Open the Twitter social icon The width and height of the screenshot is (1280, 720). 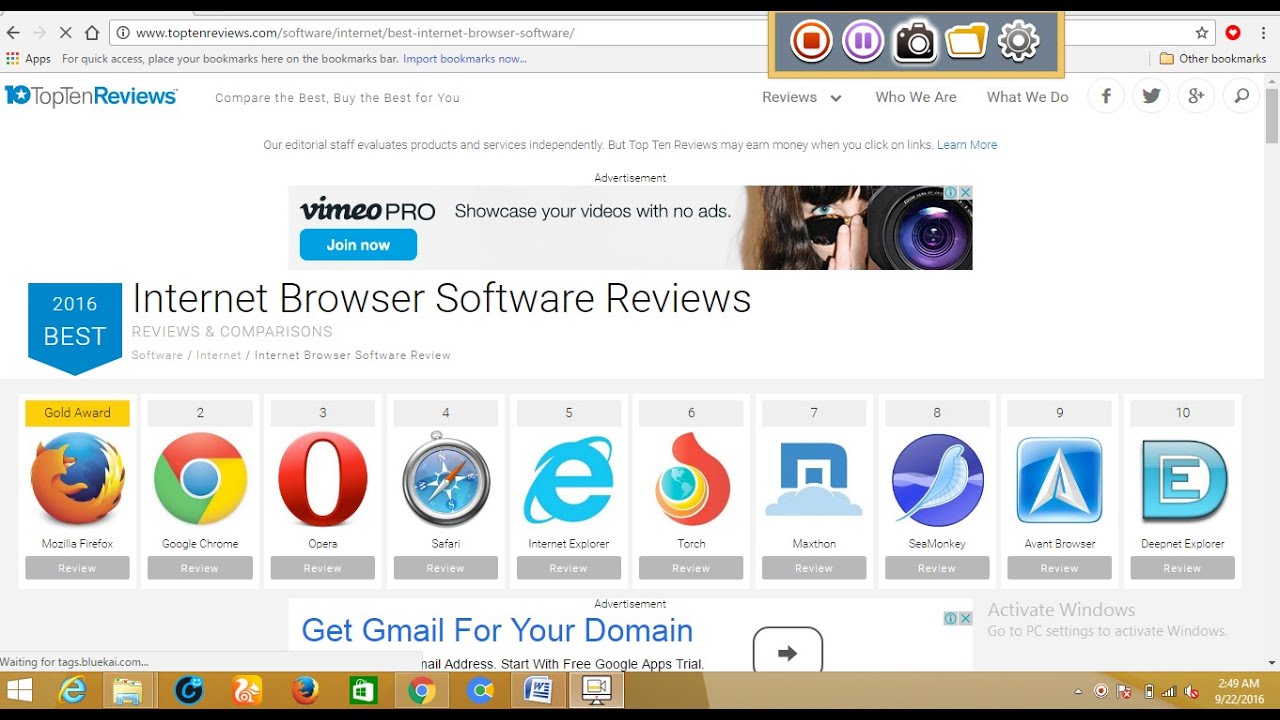[x=1151, y=97]
